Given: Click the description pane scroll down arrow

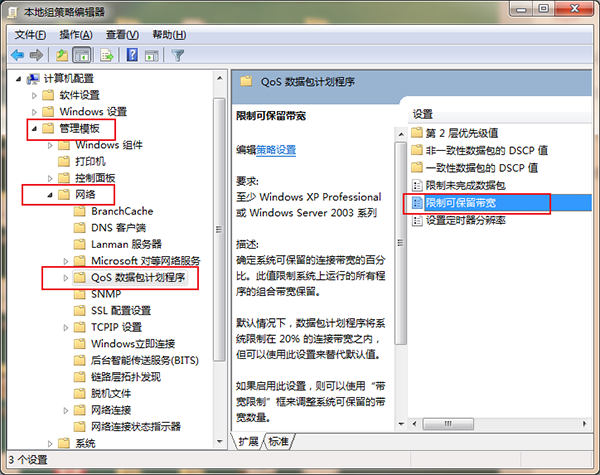Looking at the screenshot, I should (x=401, y=424).
